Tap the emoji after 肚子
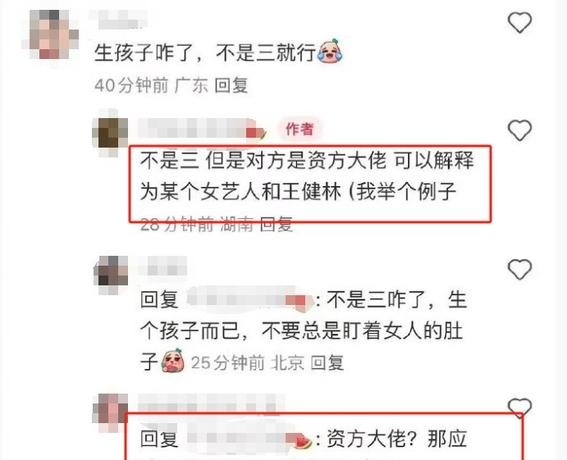 [x=173, y=361]
